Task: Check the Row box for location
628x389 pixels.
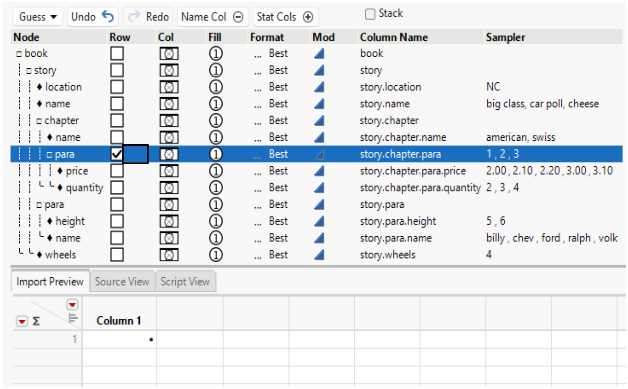Action: [117, 87]
